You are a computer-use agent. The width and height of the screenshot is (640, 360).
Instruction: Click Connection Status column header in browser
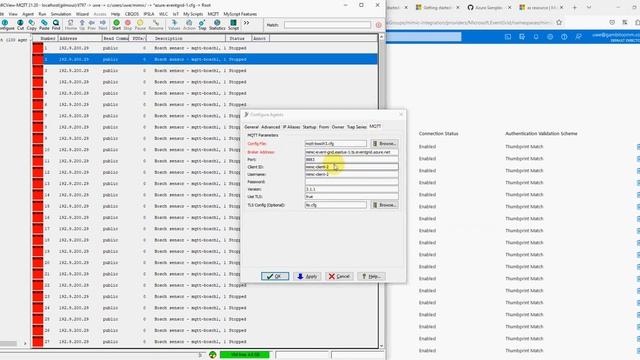click(x=438, y=133)
